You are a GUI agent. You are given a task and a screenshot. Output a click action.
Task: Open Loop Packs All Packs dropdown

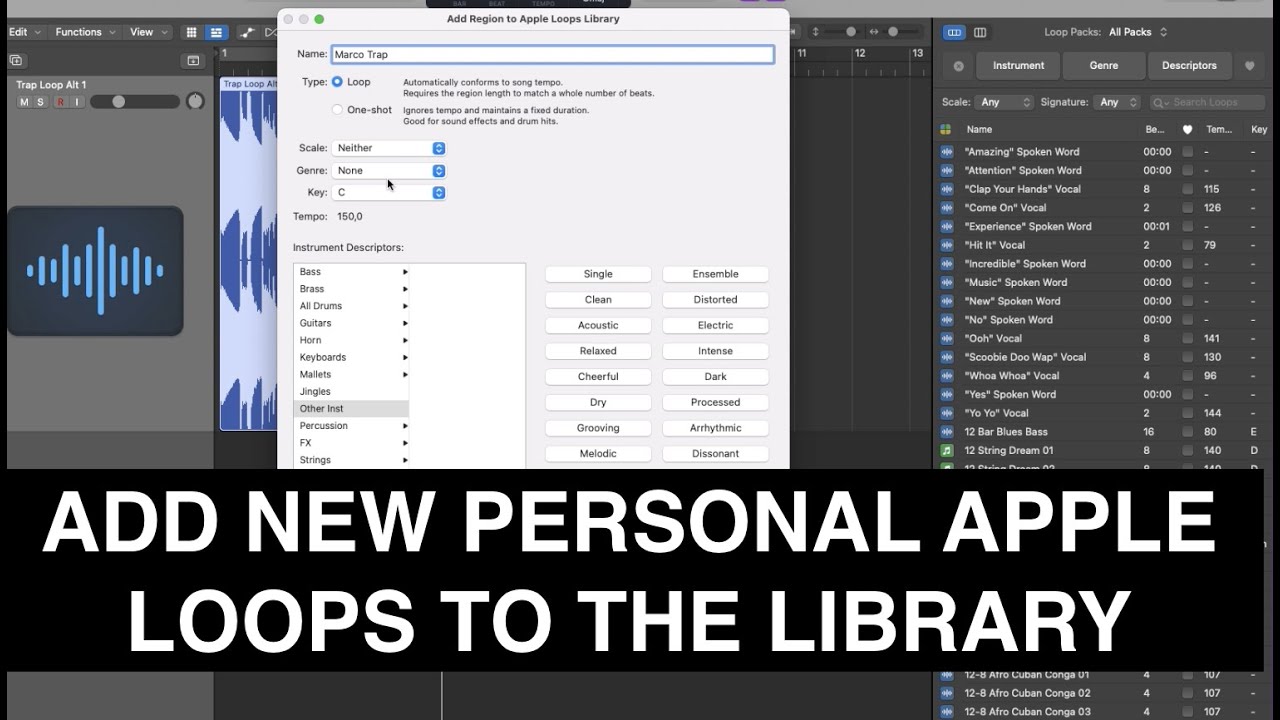(1138, 32)
